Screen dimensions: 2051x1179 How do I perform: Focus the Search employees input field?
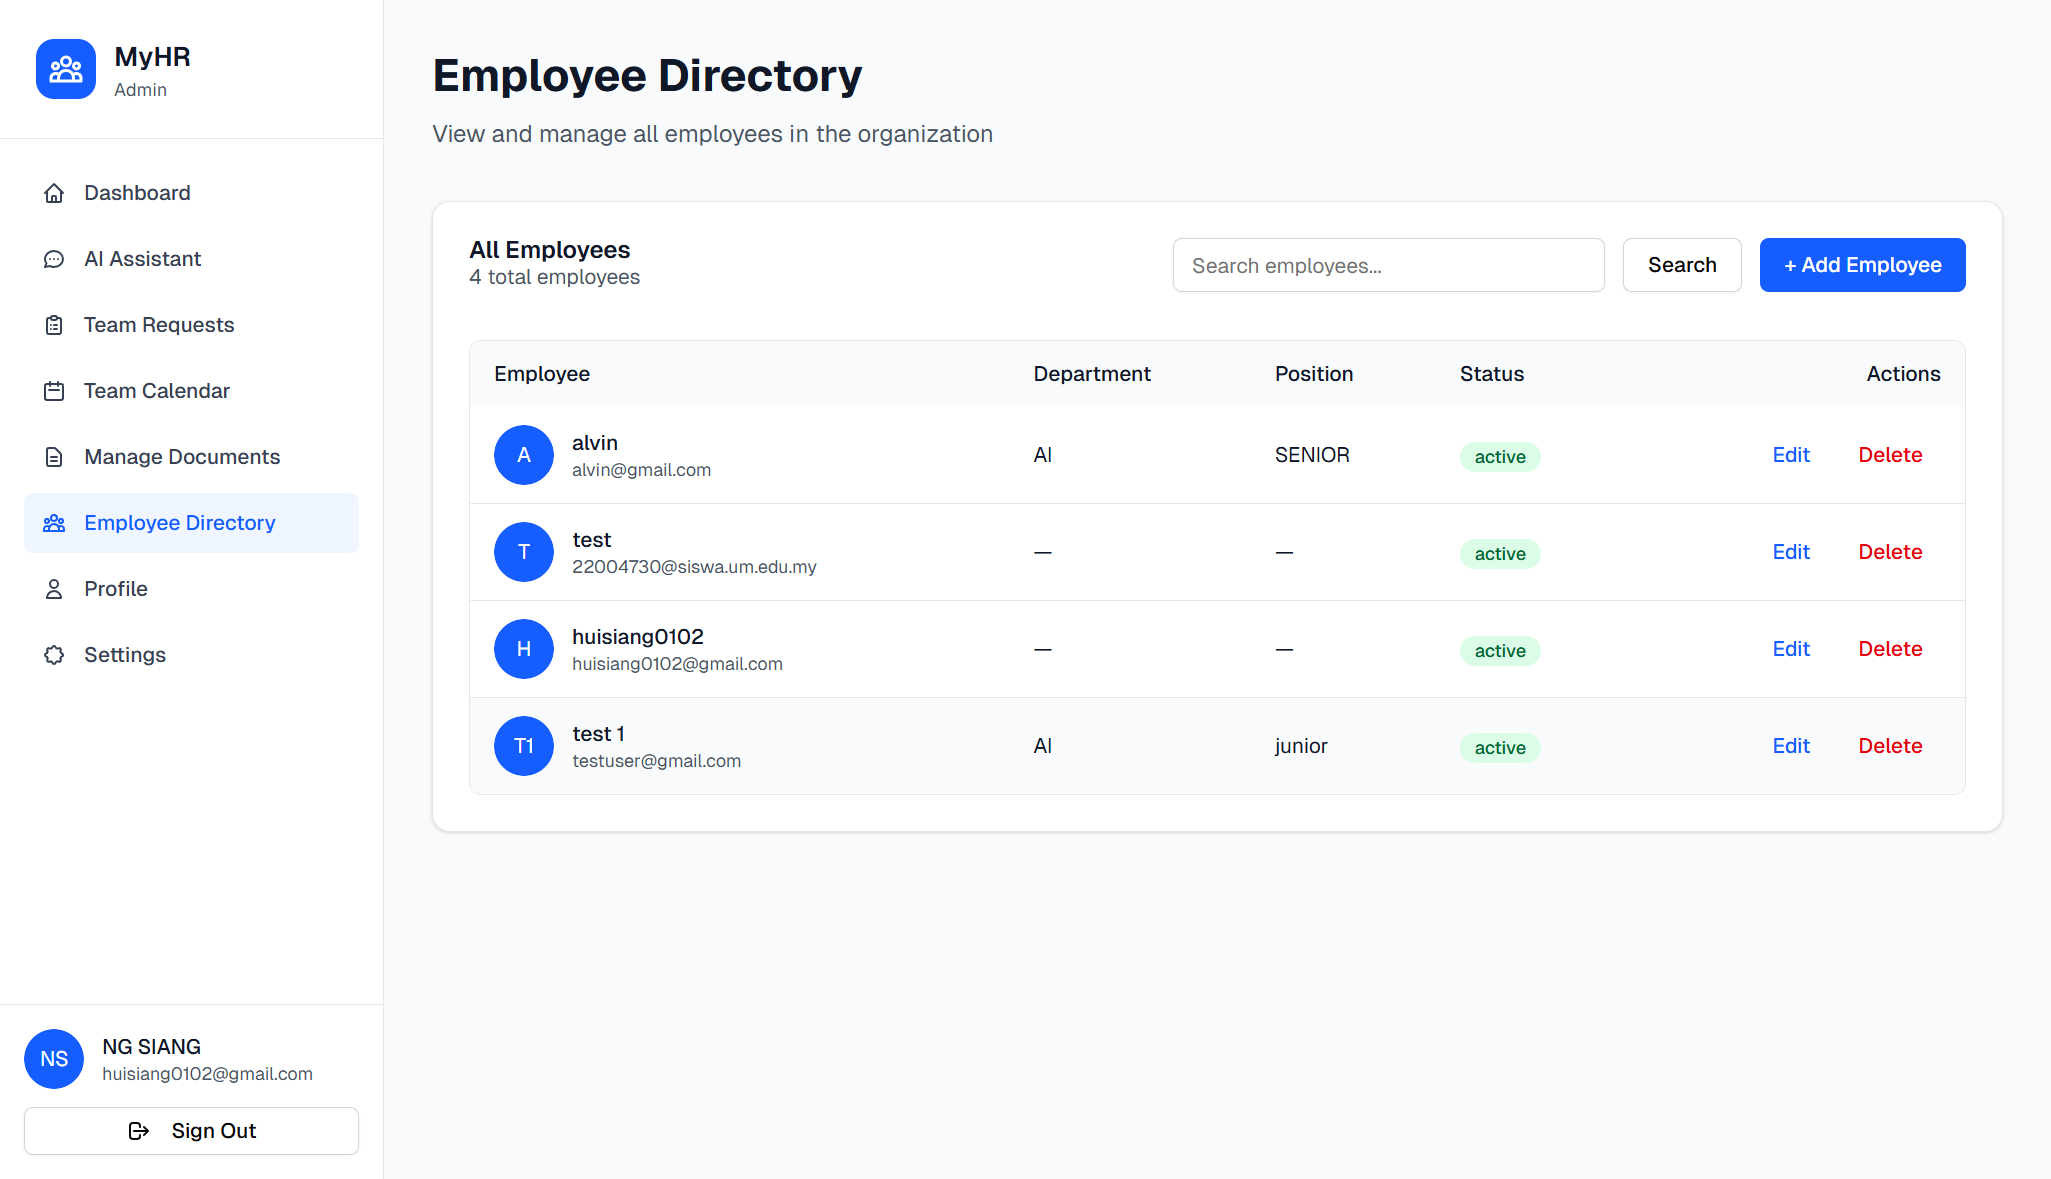click(x=1388, y=265)
